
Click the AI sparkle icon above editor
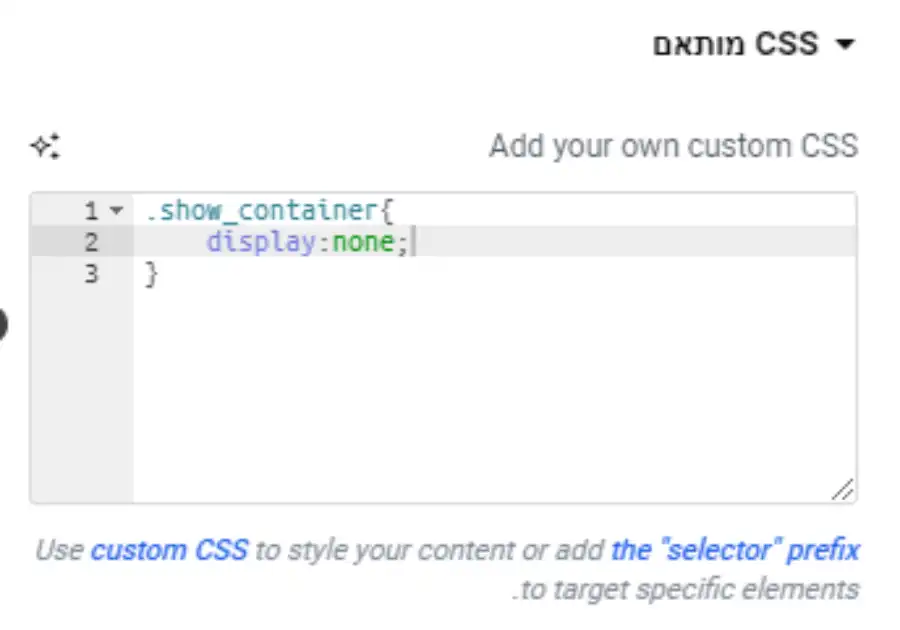click(45, 146)
